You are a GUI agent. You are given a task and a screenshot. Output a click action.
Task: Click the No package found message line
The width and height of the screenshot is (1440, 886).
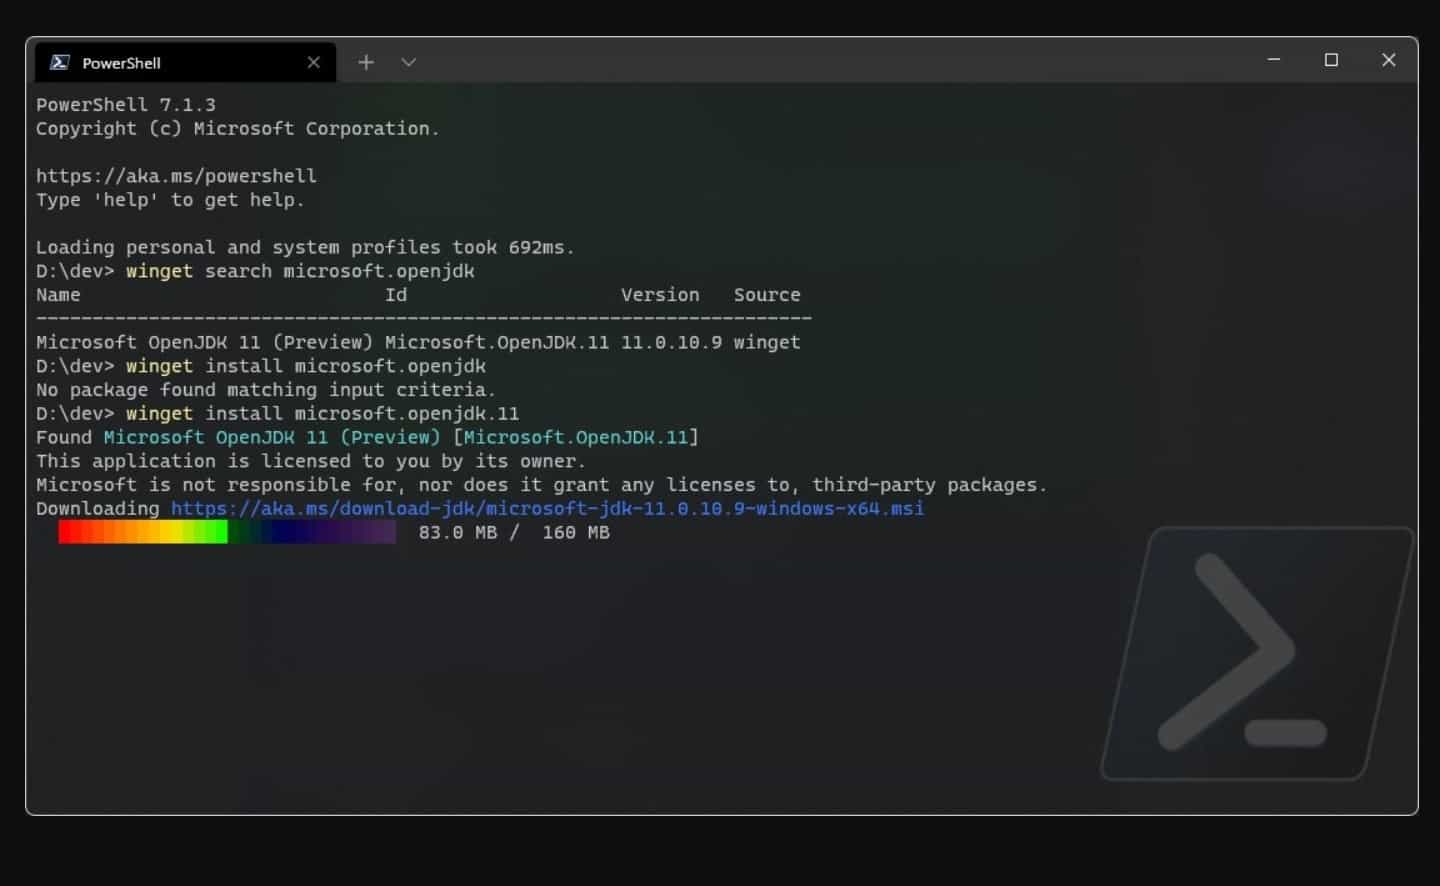pyautogui.click(x=266, y=390)
